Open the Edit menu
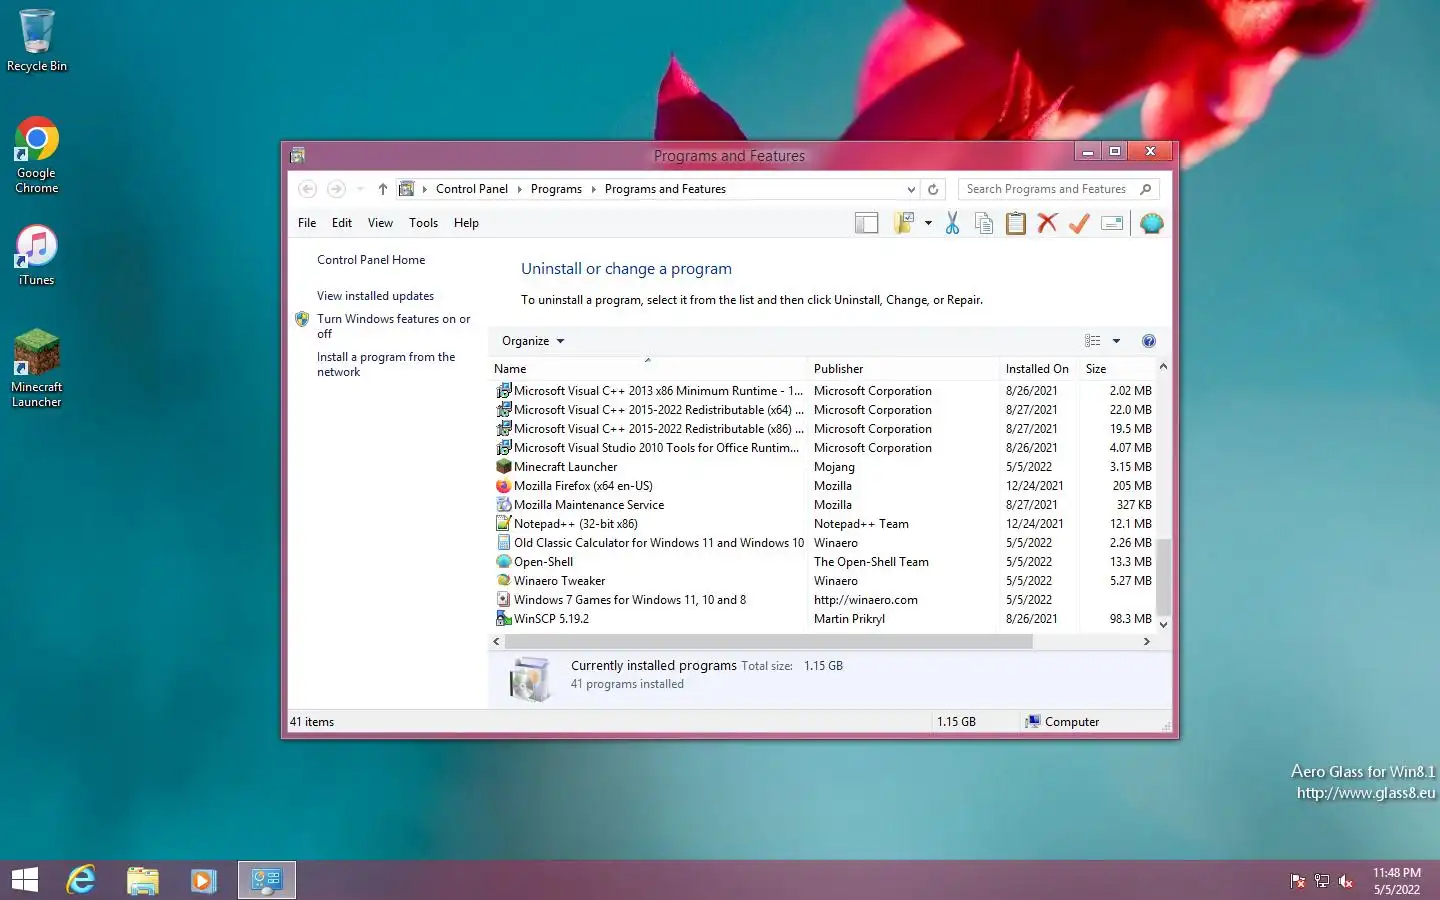The height and width of the screenshot is (900, 1440). coord(342,223)
